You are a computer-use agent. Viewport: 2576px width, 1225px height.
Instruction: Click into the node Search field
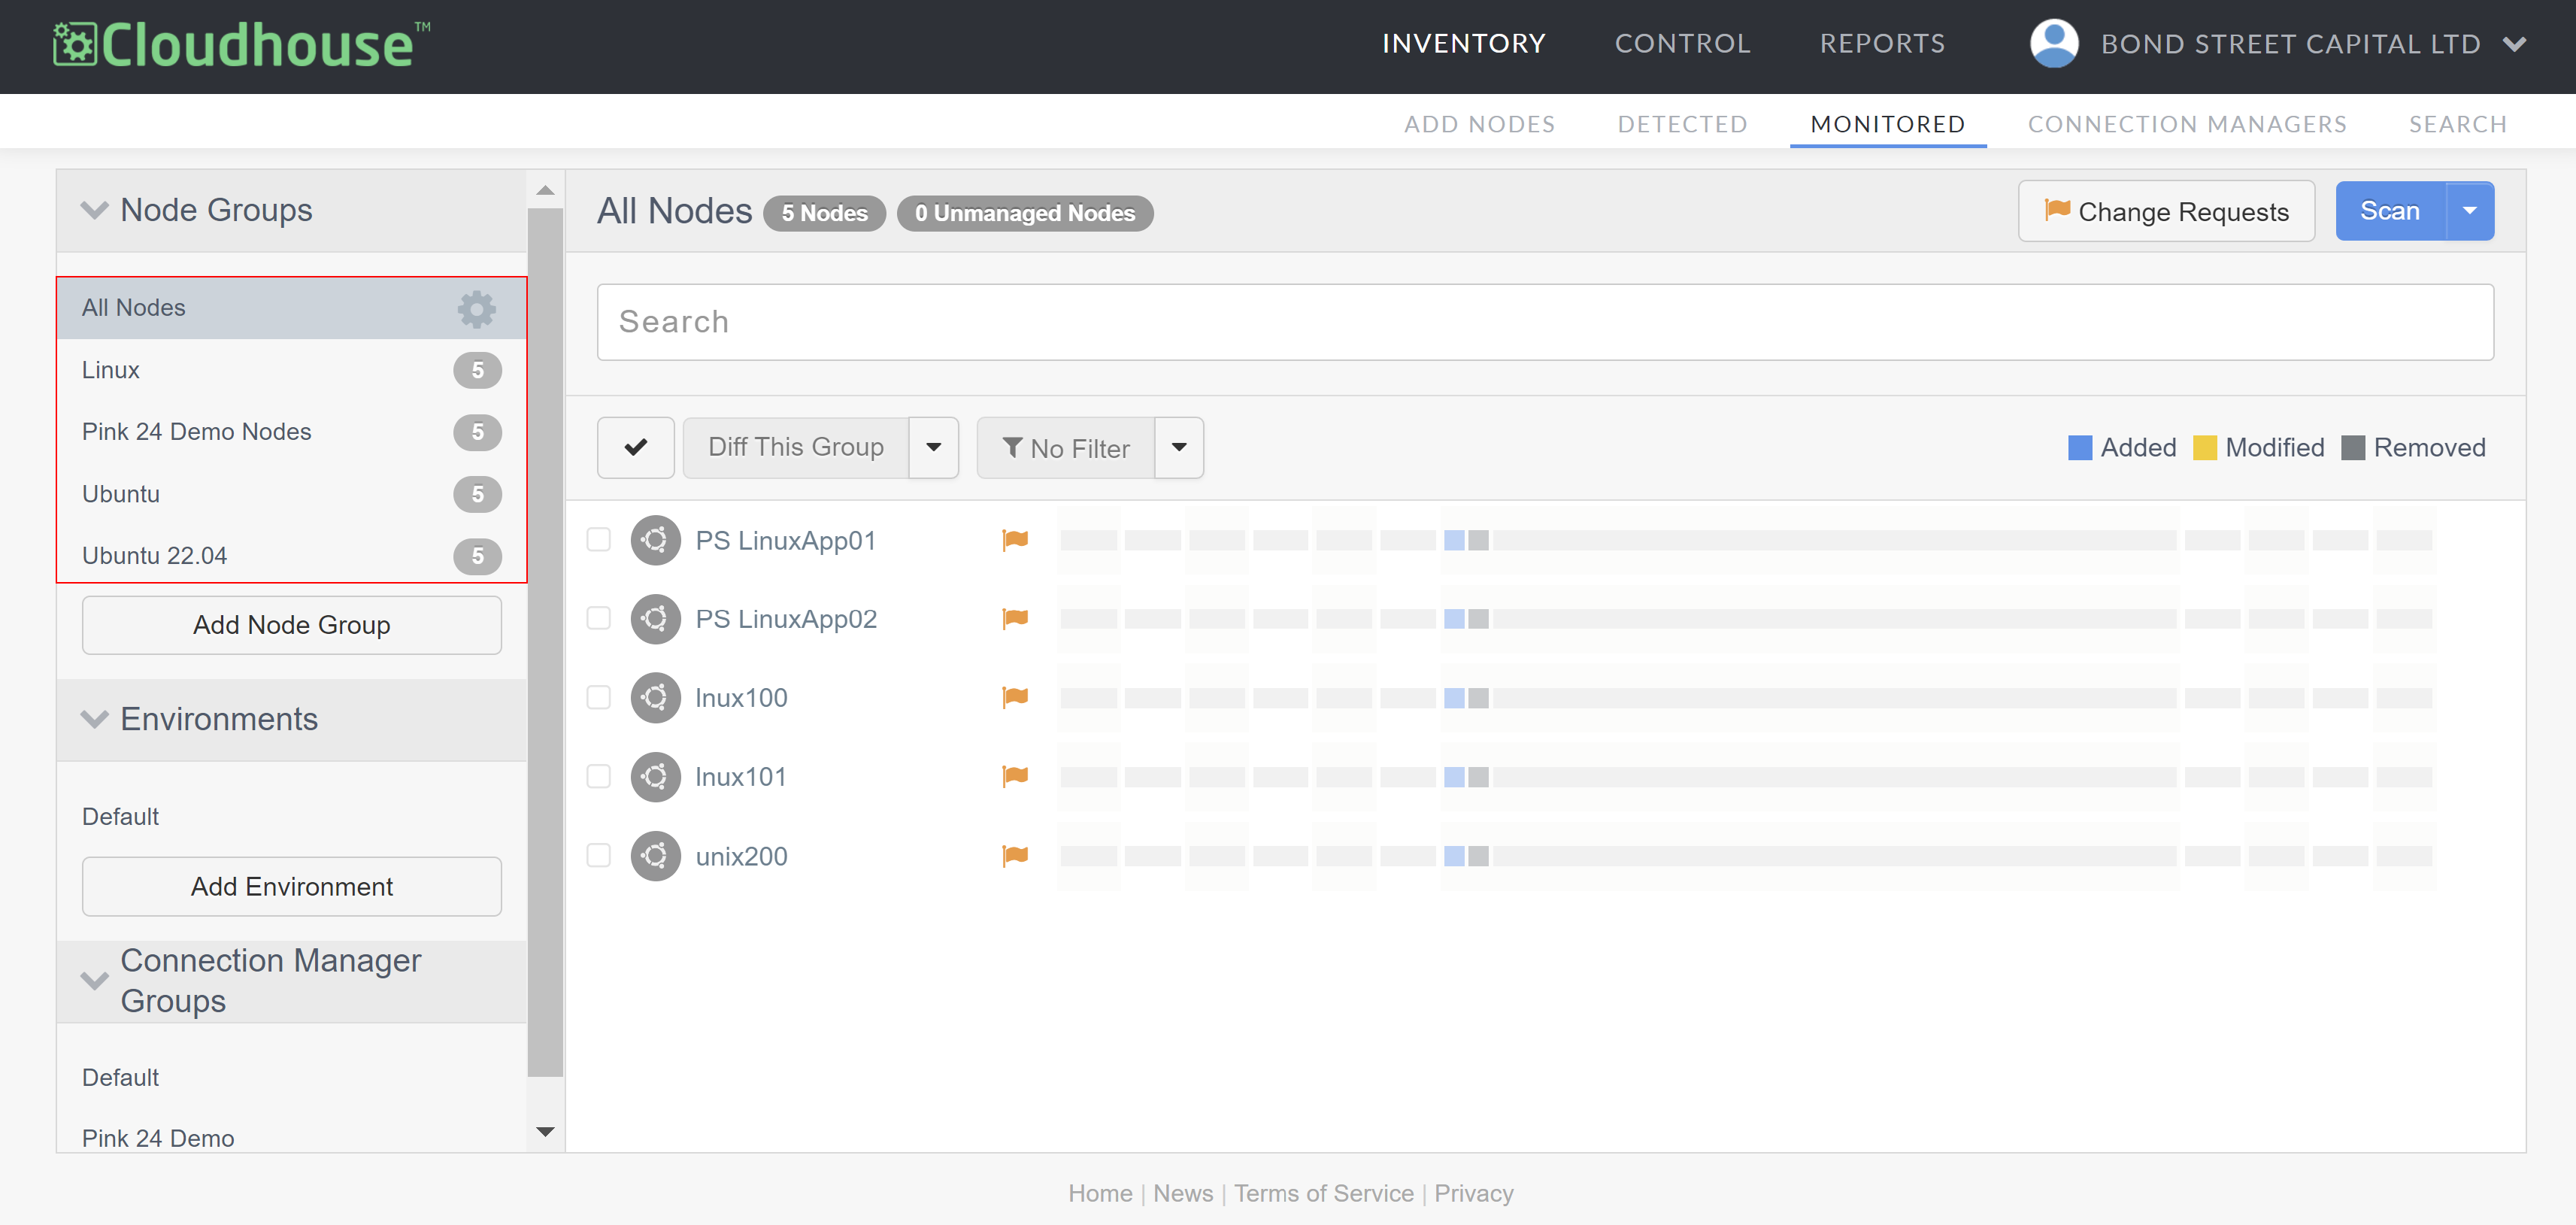(x=1545, y=322)
